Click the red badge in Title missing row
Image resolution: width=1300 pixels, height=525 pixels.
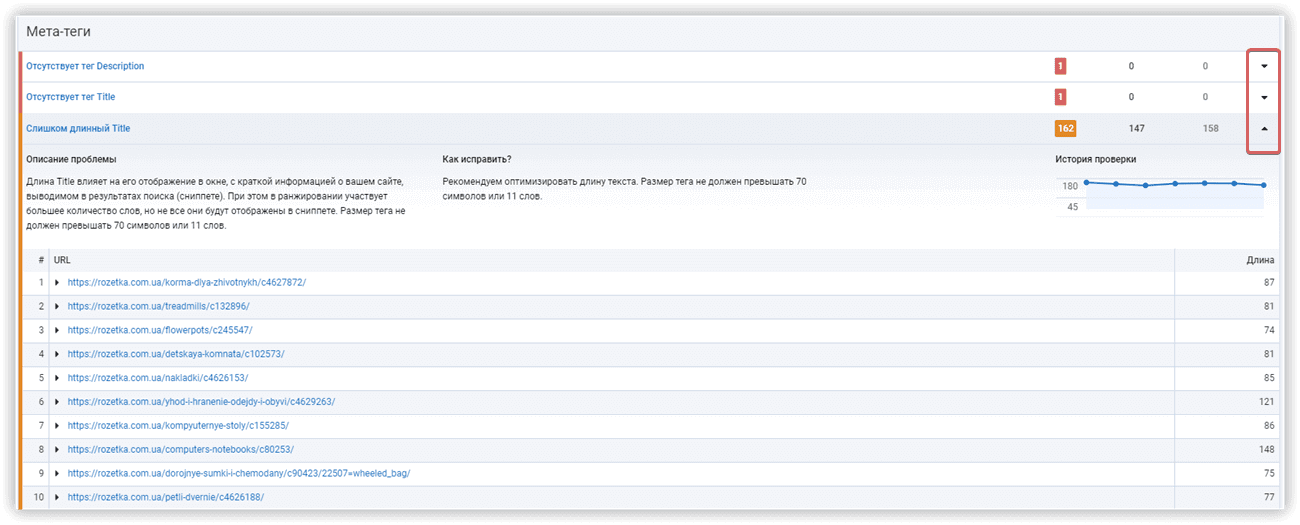coord(1060,98)
